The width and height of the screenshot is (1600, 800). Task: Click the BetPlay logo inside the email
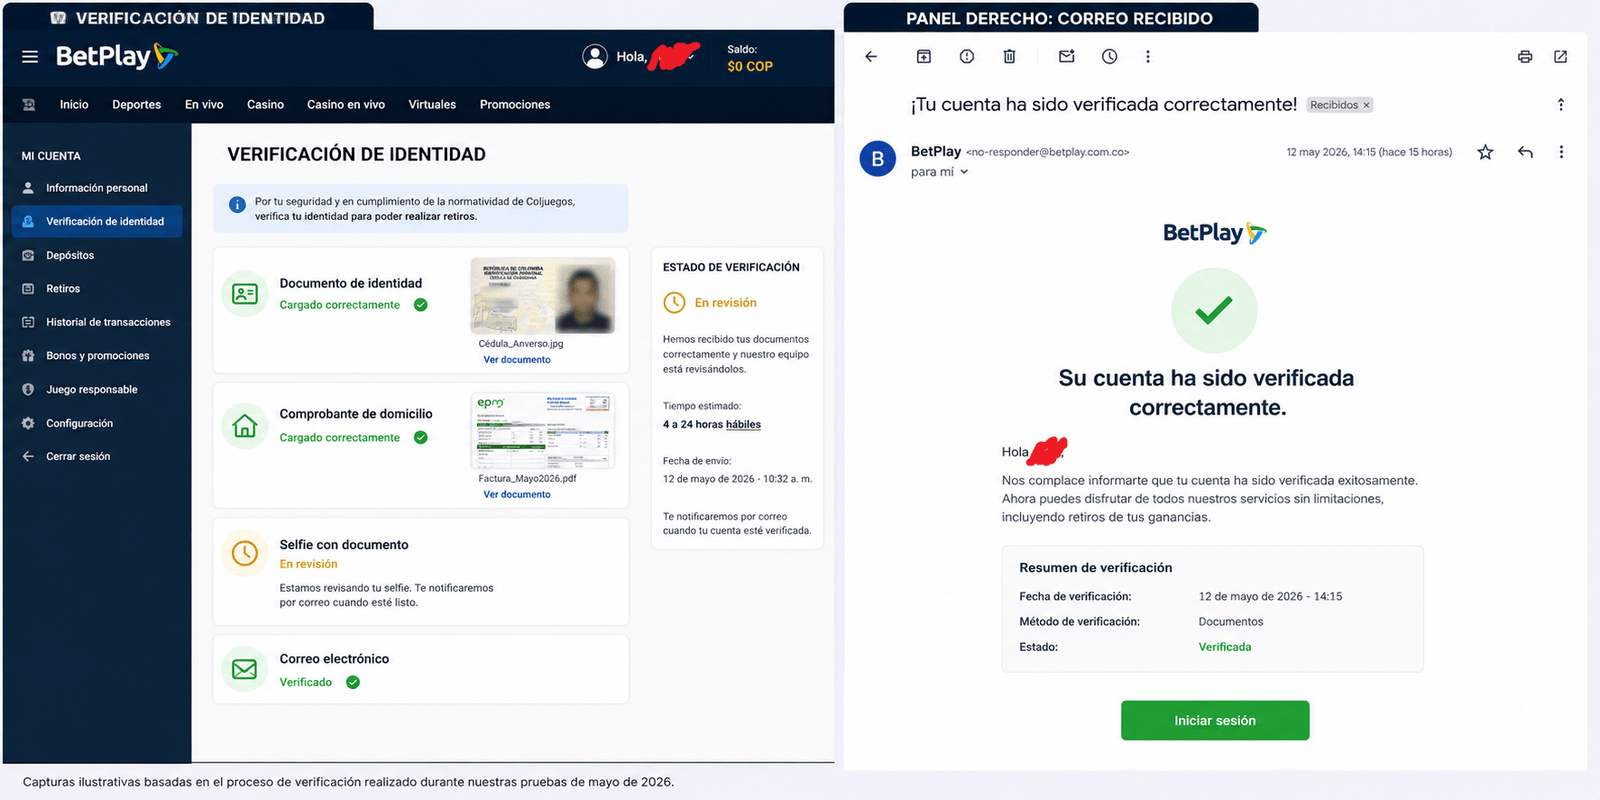coord(1215,233)
